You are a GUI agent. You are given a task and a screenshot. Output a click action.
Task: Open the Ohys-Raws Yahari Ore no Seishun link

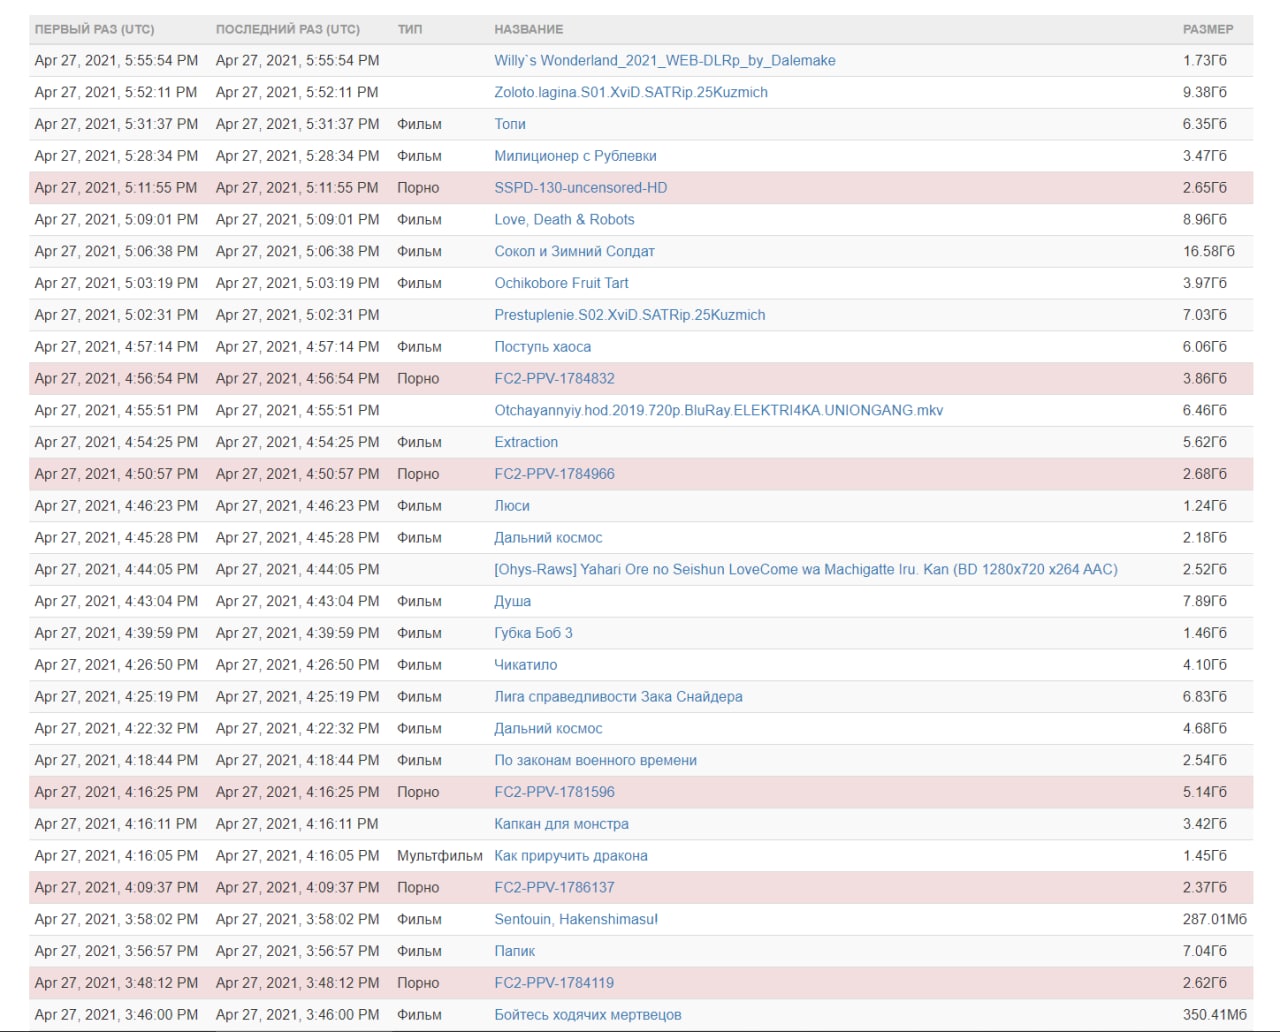(805, 569)
